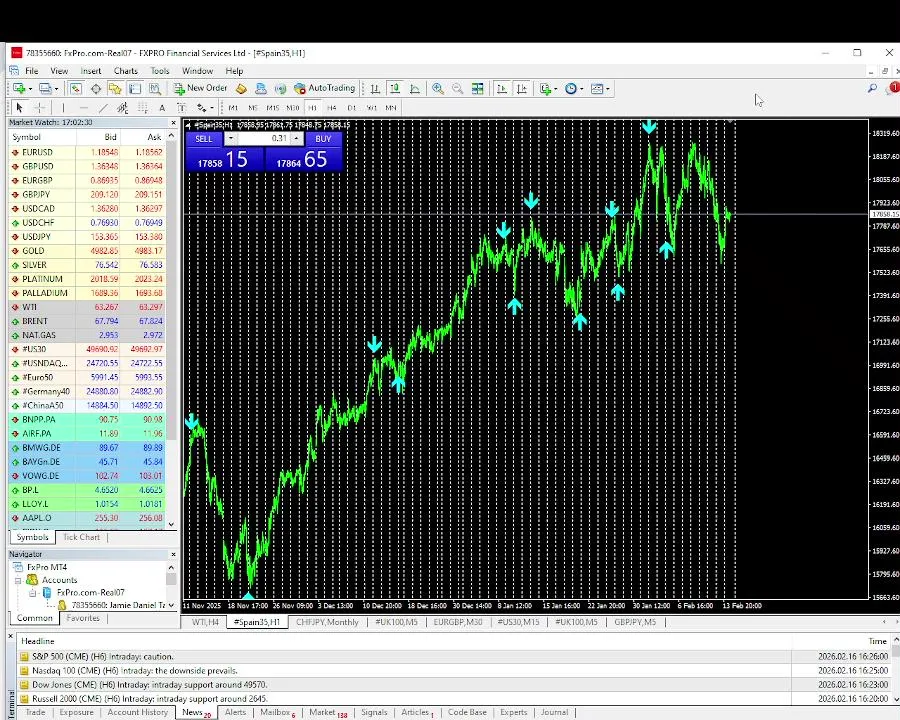Select the crosshair tool
Image resolution: width=900 pixels, height=720 pixels.
point(40,107)
